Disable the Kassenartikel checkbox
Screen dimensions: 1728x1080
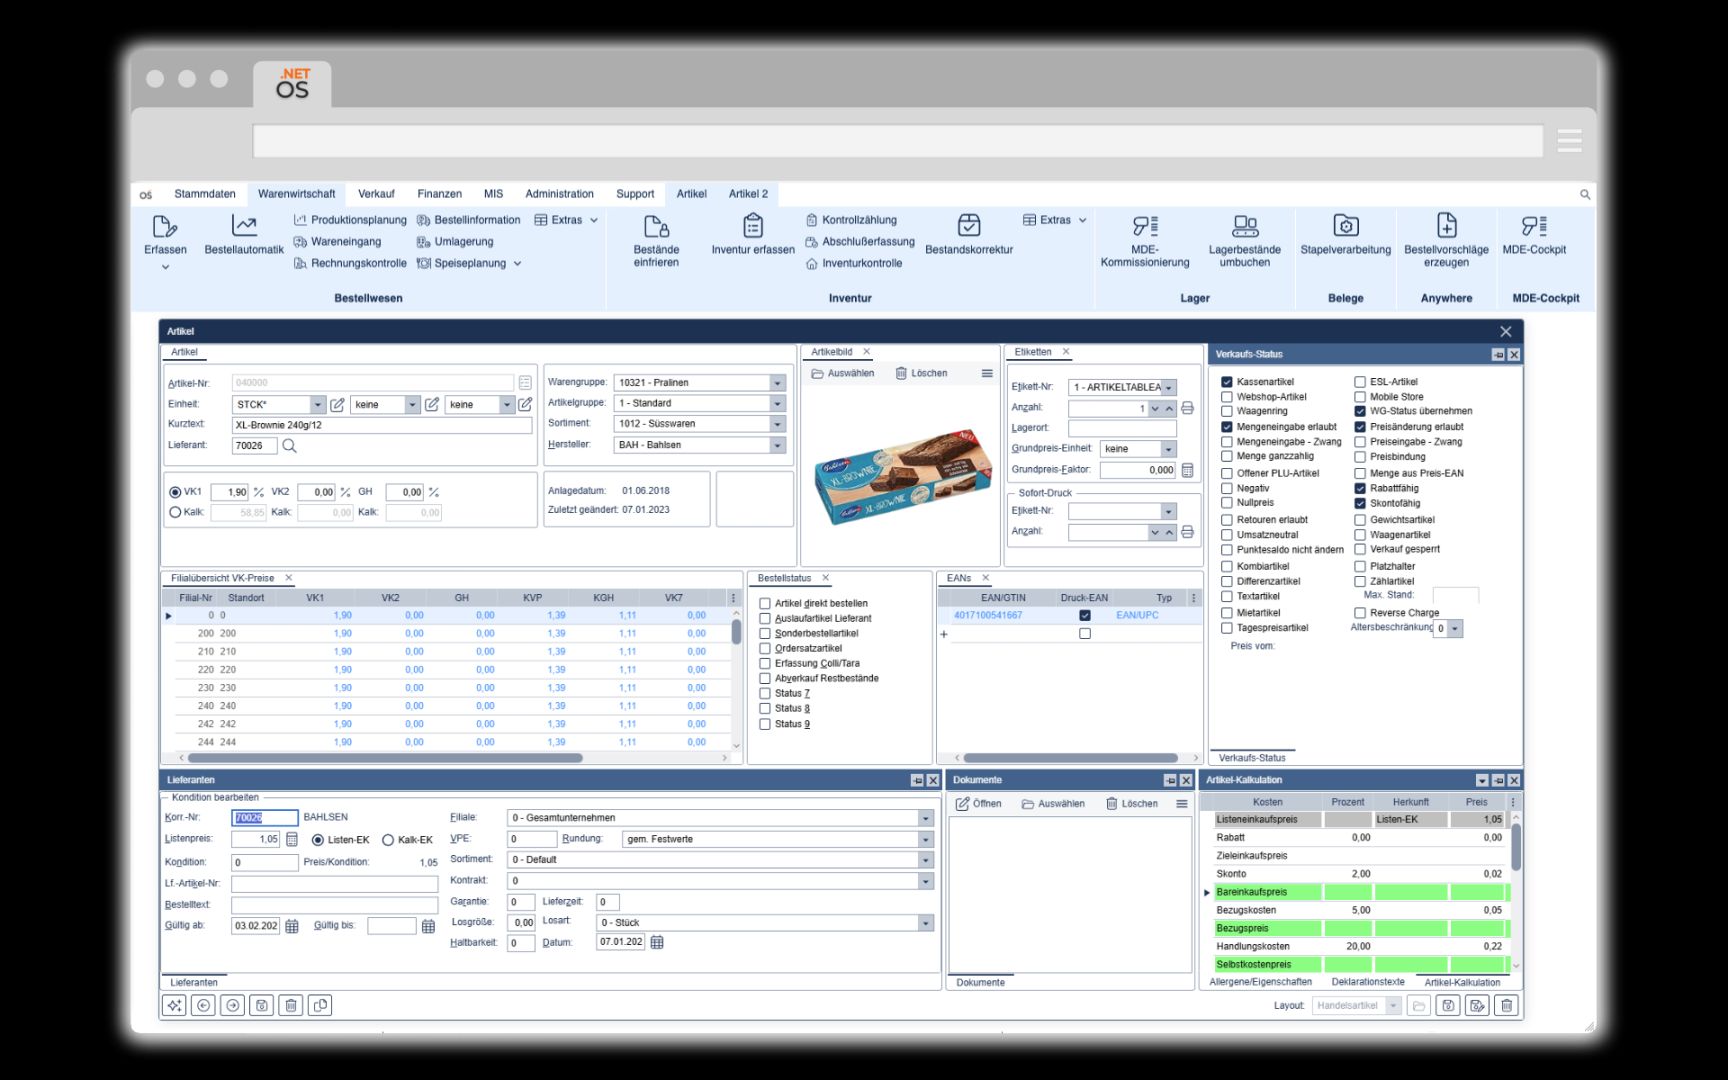[x=1226, y=381]
